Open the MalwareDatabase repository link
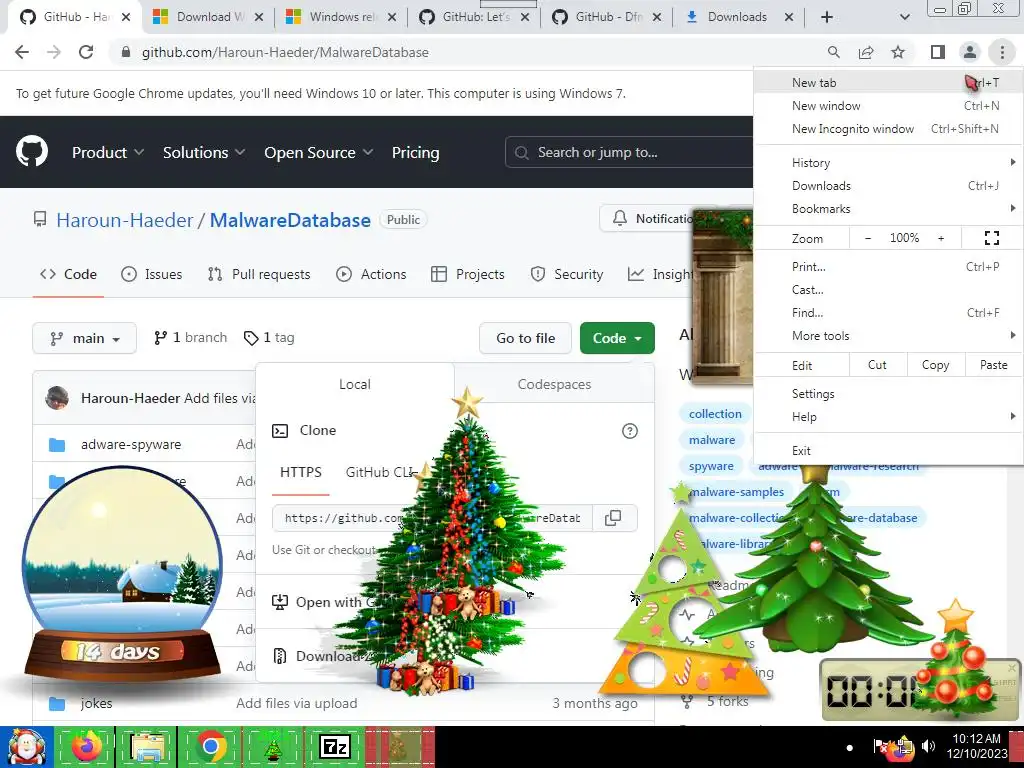Image resolution: width=1024 pixels, height=768 pixels. (290, 220)
